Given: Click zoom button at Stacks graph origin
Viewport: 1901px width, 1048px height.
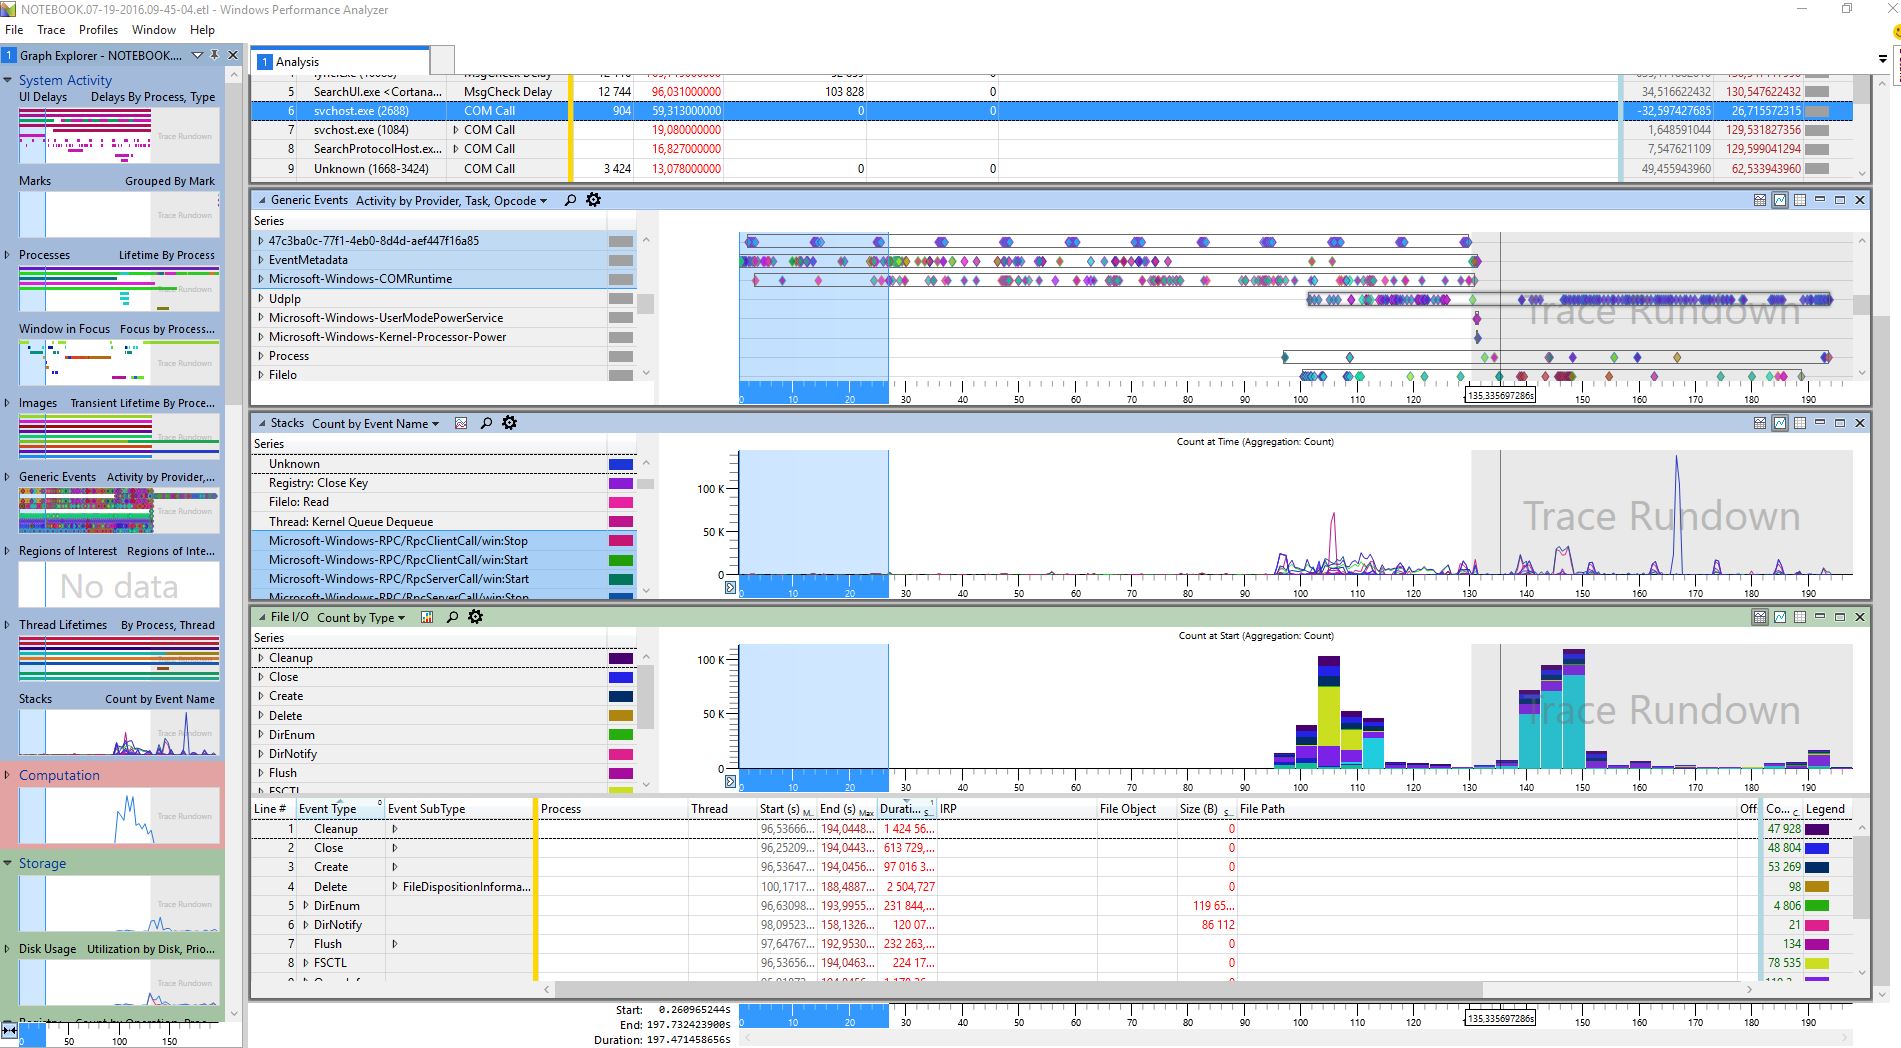Looking at the screenshot, I should [x=730, y=587].
